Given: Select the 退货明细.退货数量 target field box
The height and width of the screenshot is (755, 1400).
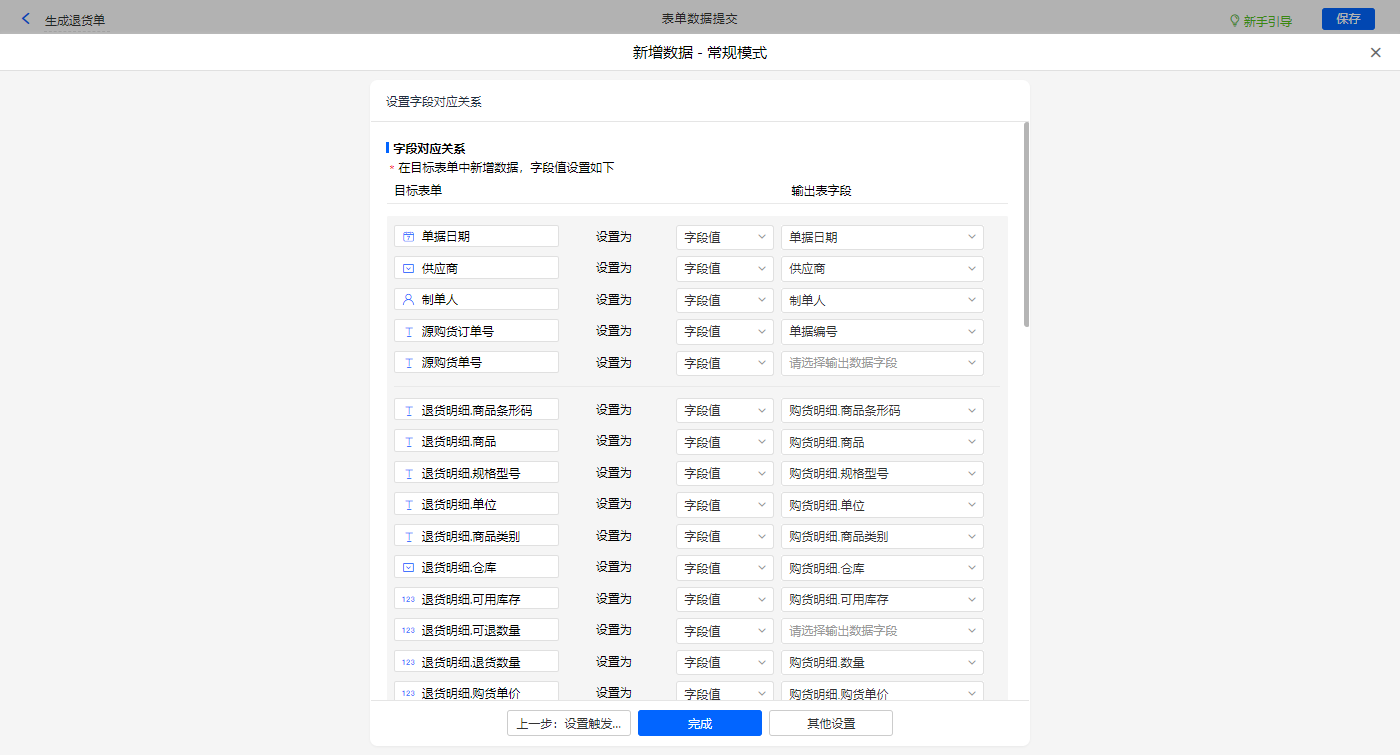Looking at the screenshot, I should [x=476, y=662].
